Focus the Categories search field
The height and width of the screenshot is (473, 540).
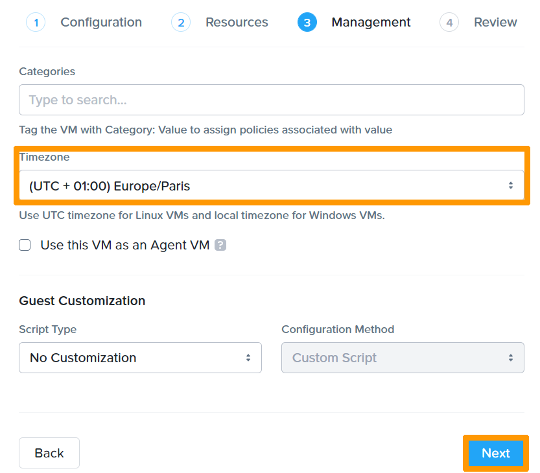[272, 100]
